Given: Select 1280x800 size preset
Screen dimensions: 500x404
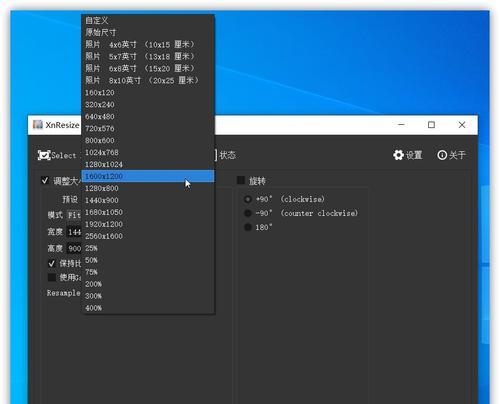Looking at the screenshot, I should 148,188.
